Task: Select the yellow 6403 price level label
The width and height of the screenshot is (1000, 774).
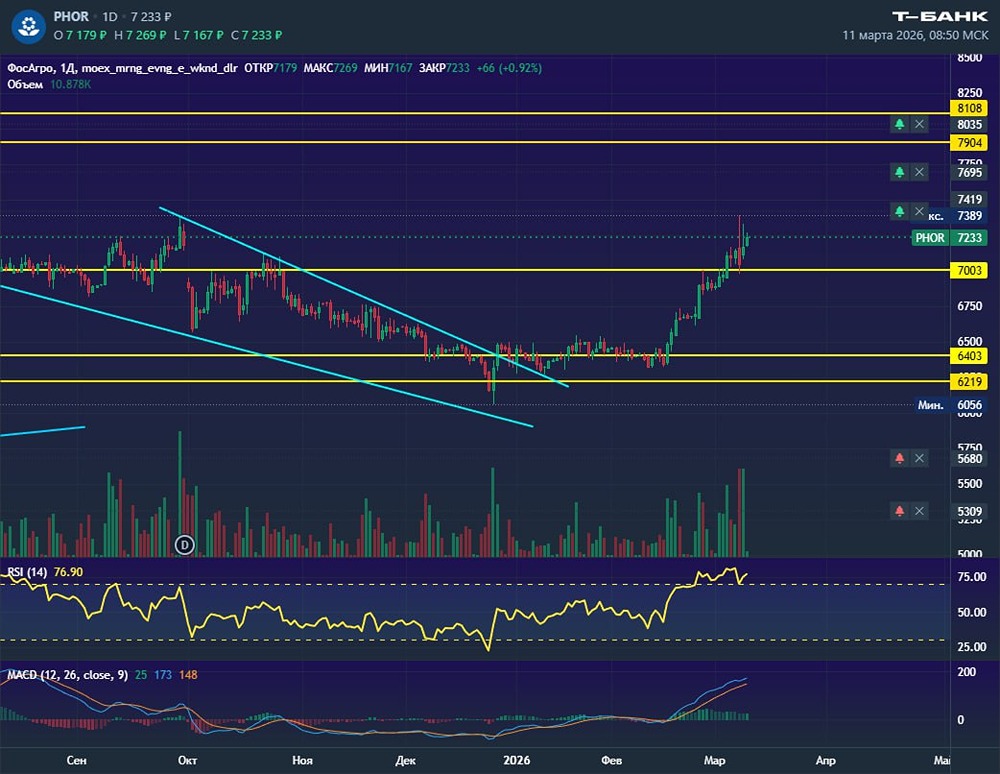Action: coord(969,356)
